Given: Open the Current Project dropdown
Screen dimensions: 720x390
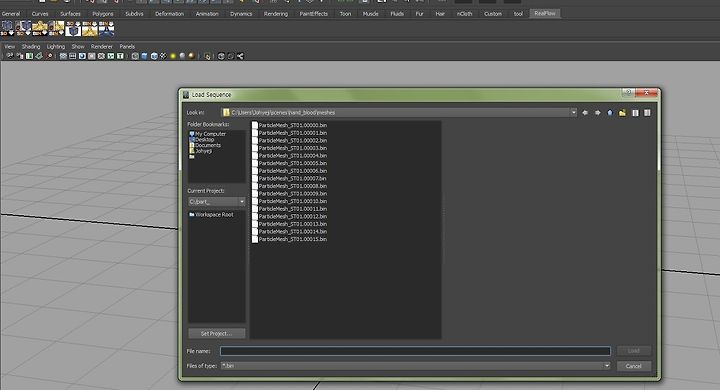Looking at the screenshot, I should [242, 202].
